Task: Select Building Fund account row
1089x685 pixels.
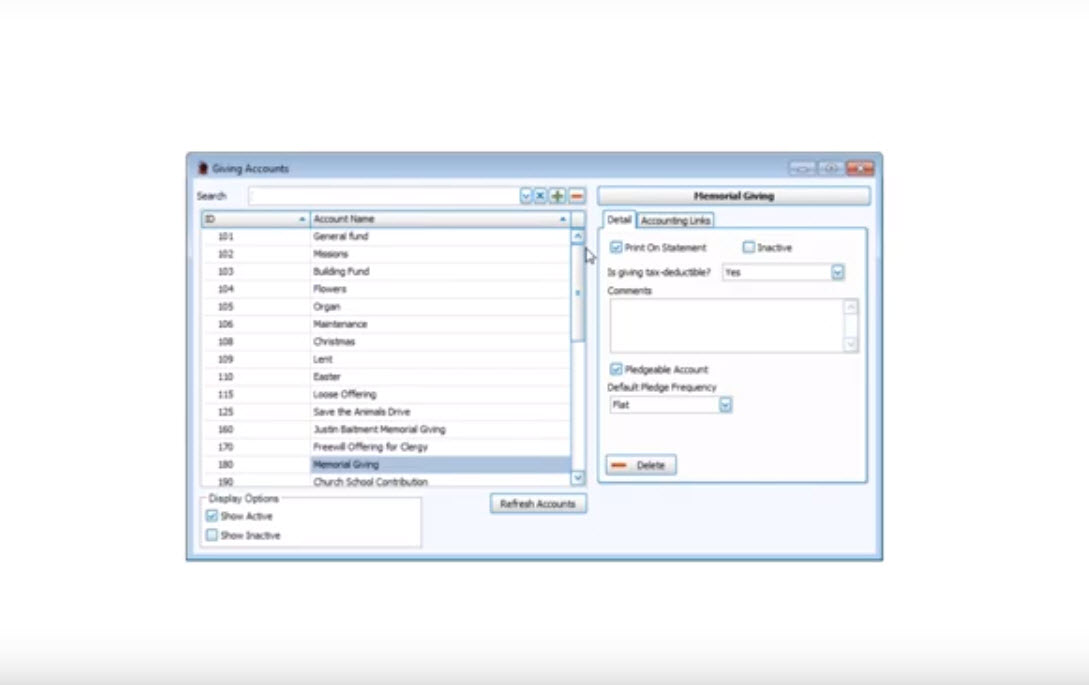Action: pyautogui.click(x=342, y=272)
